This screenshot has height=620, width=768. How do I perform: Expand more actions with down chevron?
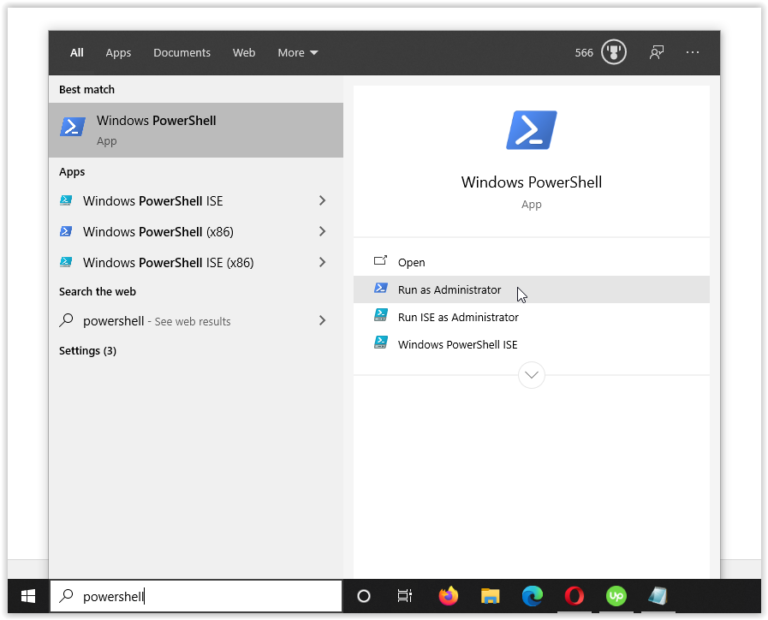click(531, 375)
